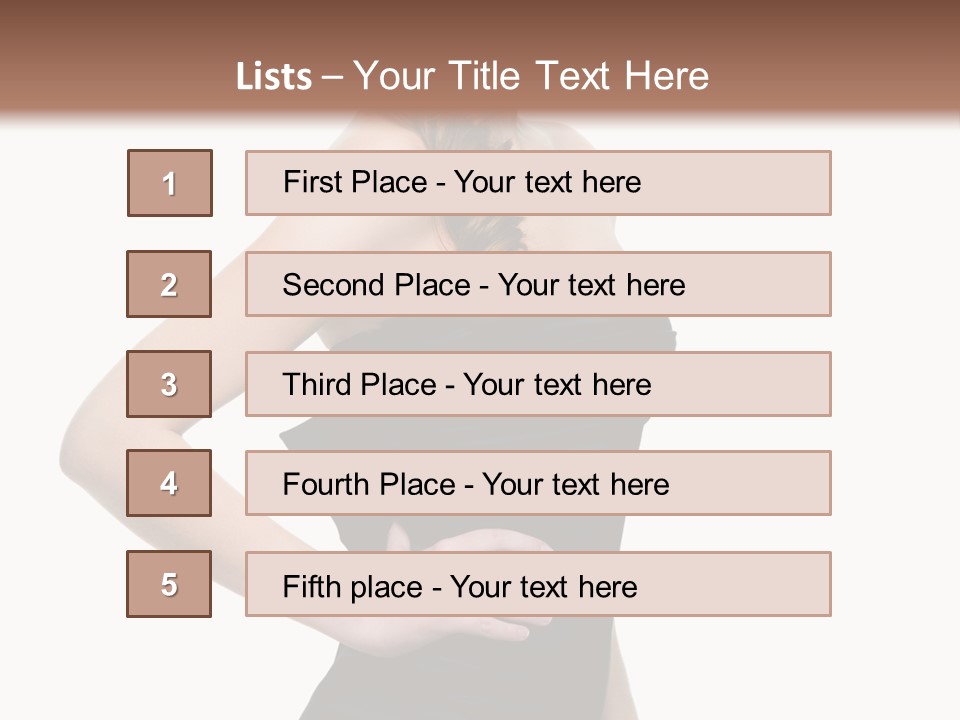
Task: Click the words 'Second Place' in row two
Action: 377,285
